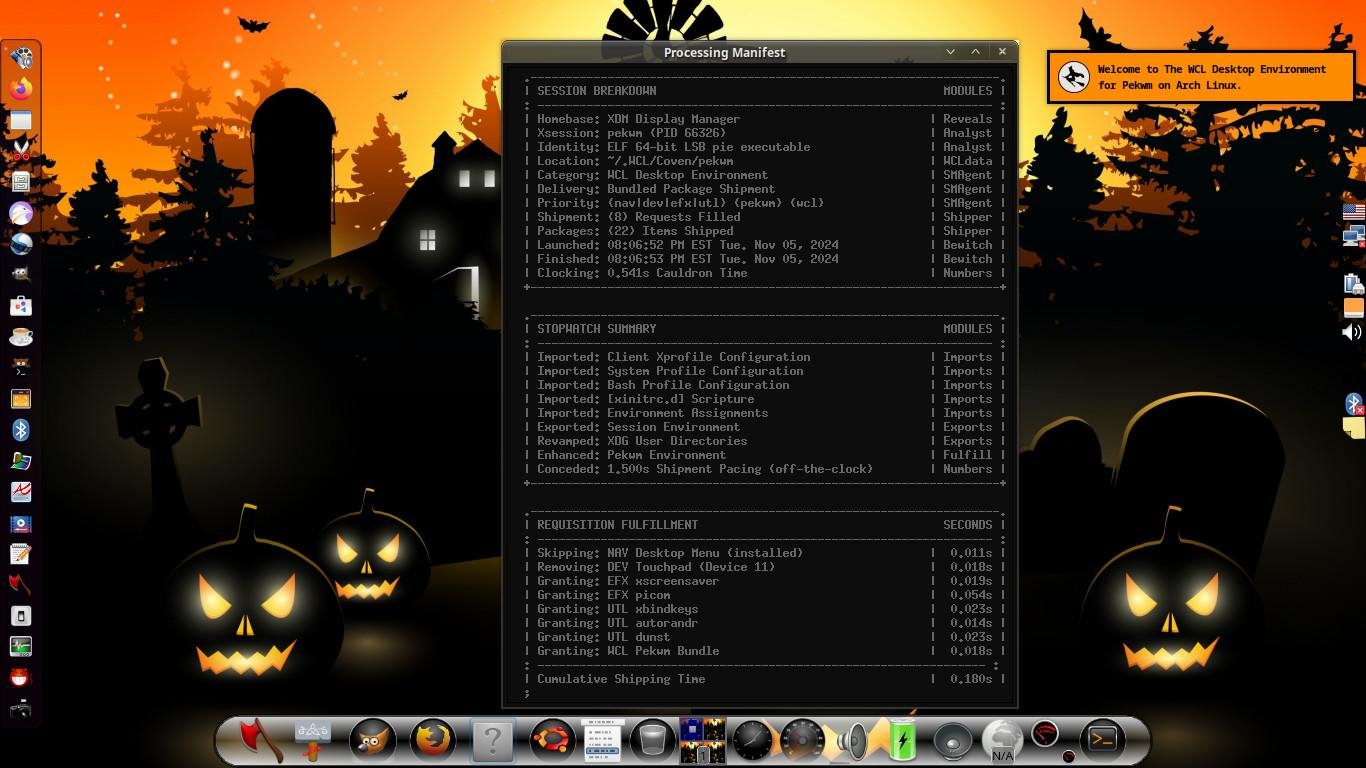Click 'Shipment: (8) Requests Filled' line
Viewport: 1366px width, 768px height.
(638, 217)
